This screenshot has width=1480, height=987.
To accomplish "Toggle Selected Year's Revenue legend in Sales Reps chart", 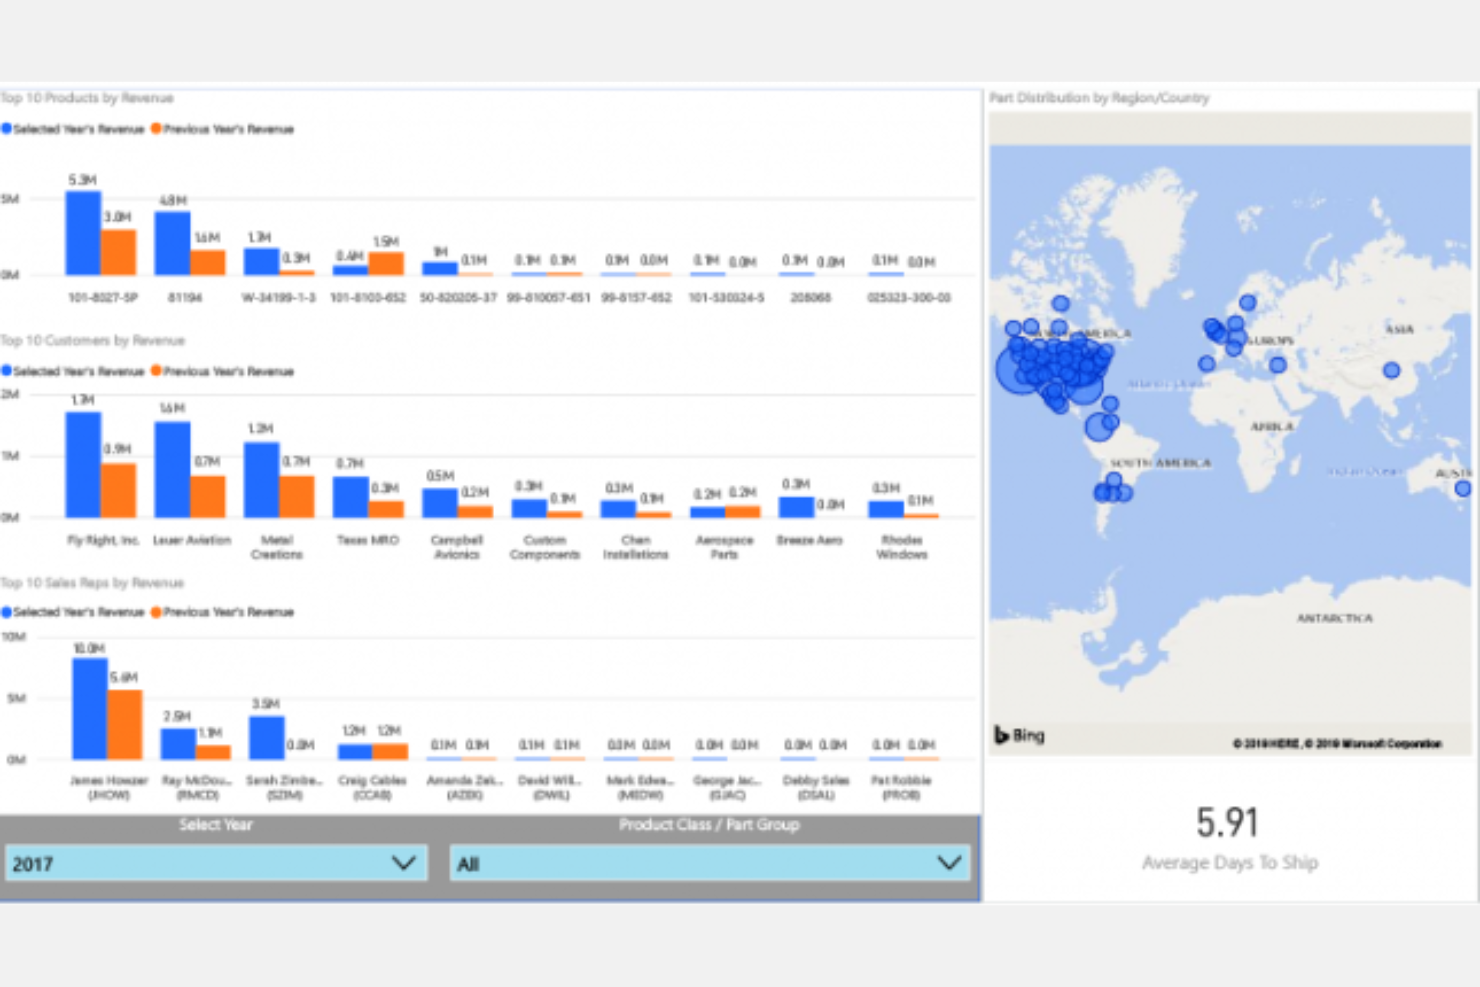I will tap(78, 612).
